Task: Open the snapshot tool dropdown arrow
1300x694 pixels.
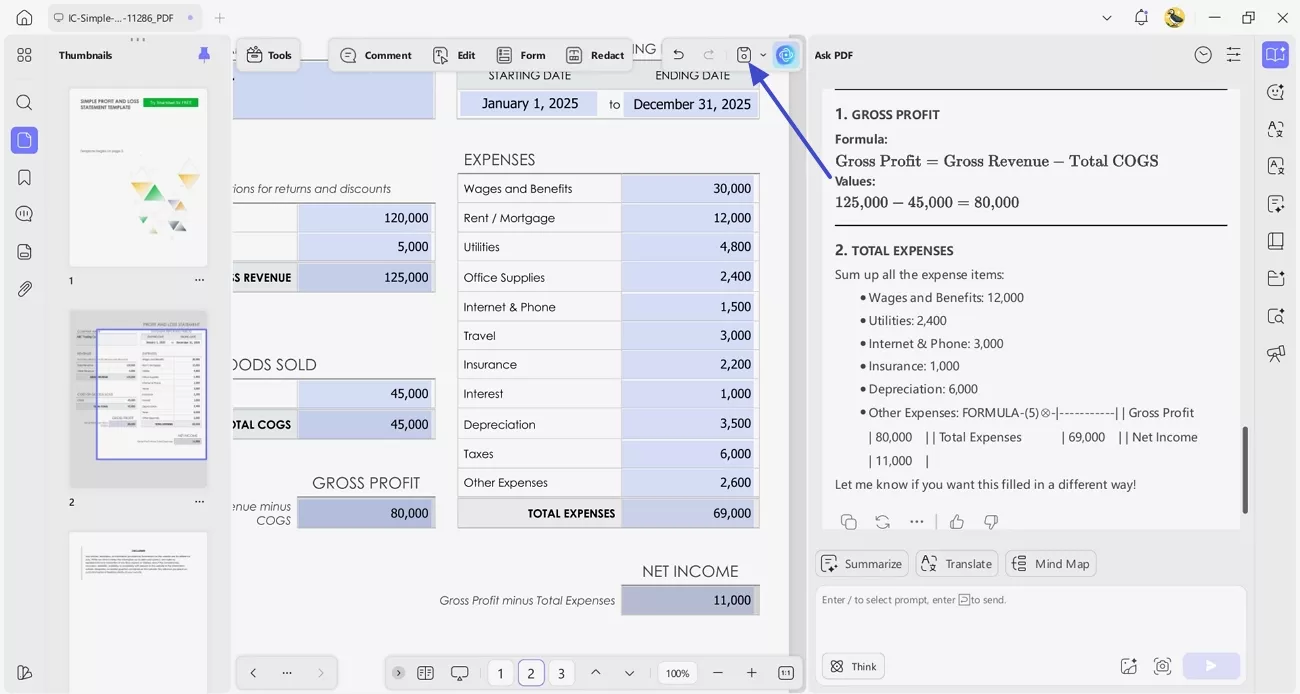Action: (763, 55)
